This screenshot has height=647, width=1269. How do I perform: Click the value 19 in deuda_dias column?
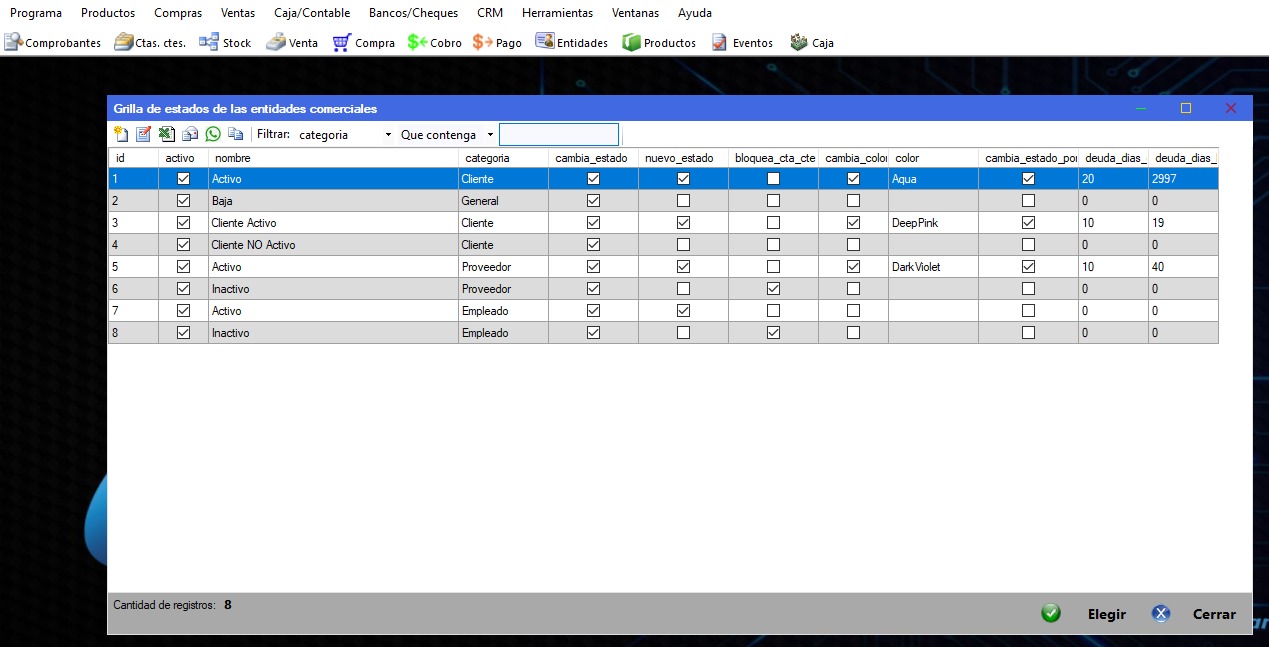point(1183,223)
